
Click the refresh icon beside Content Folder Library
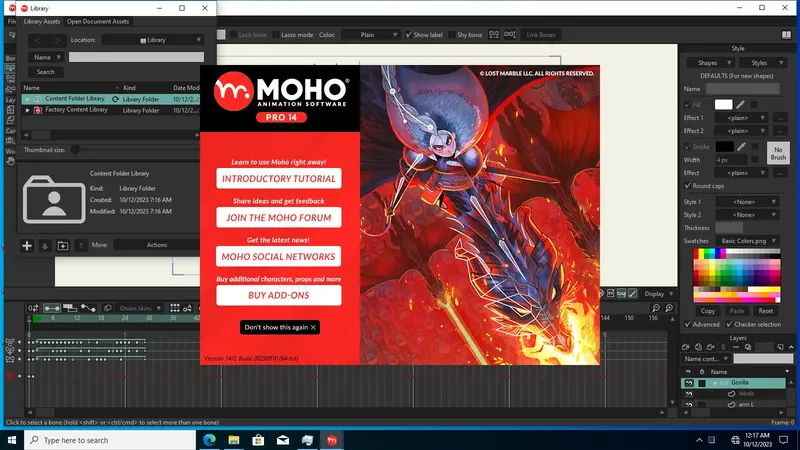pyautogui.click(x=115, y=99)
